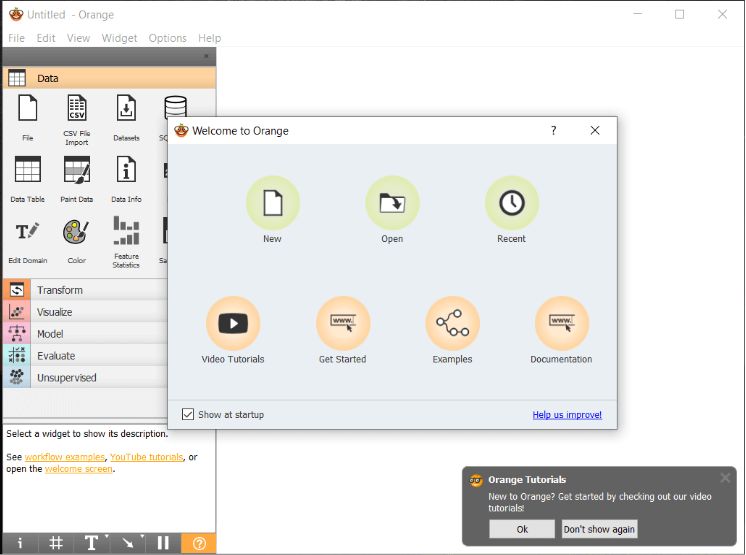Screen dimensions: 746x555
Task: Click Recent clock icon in Welcome dialog
Action: [511, 203]
